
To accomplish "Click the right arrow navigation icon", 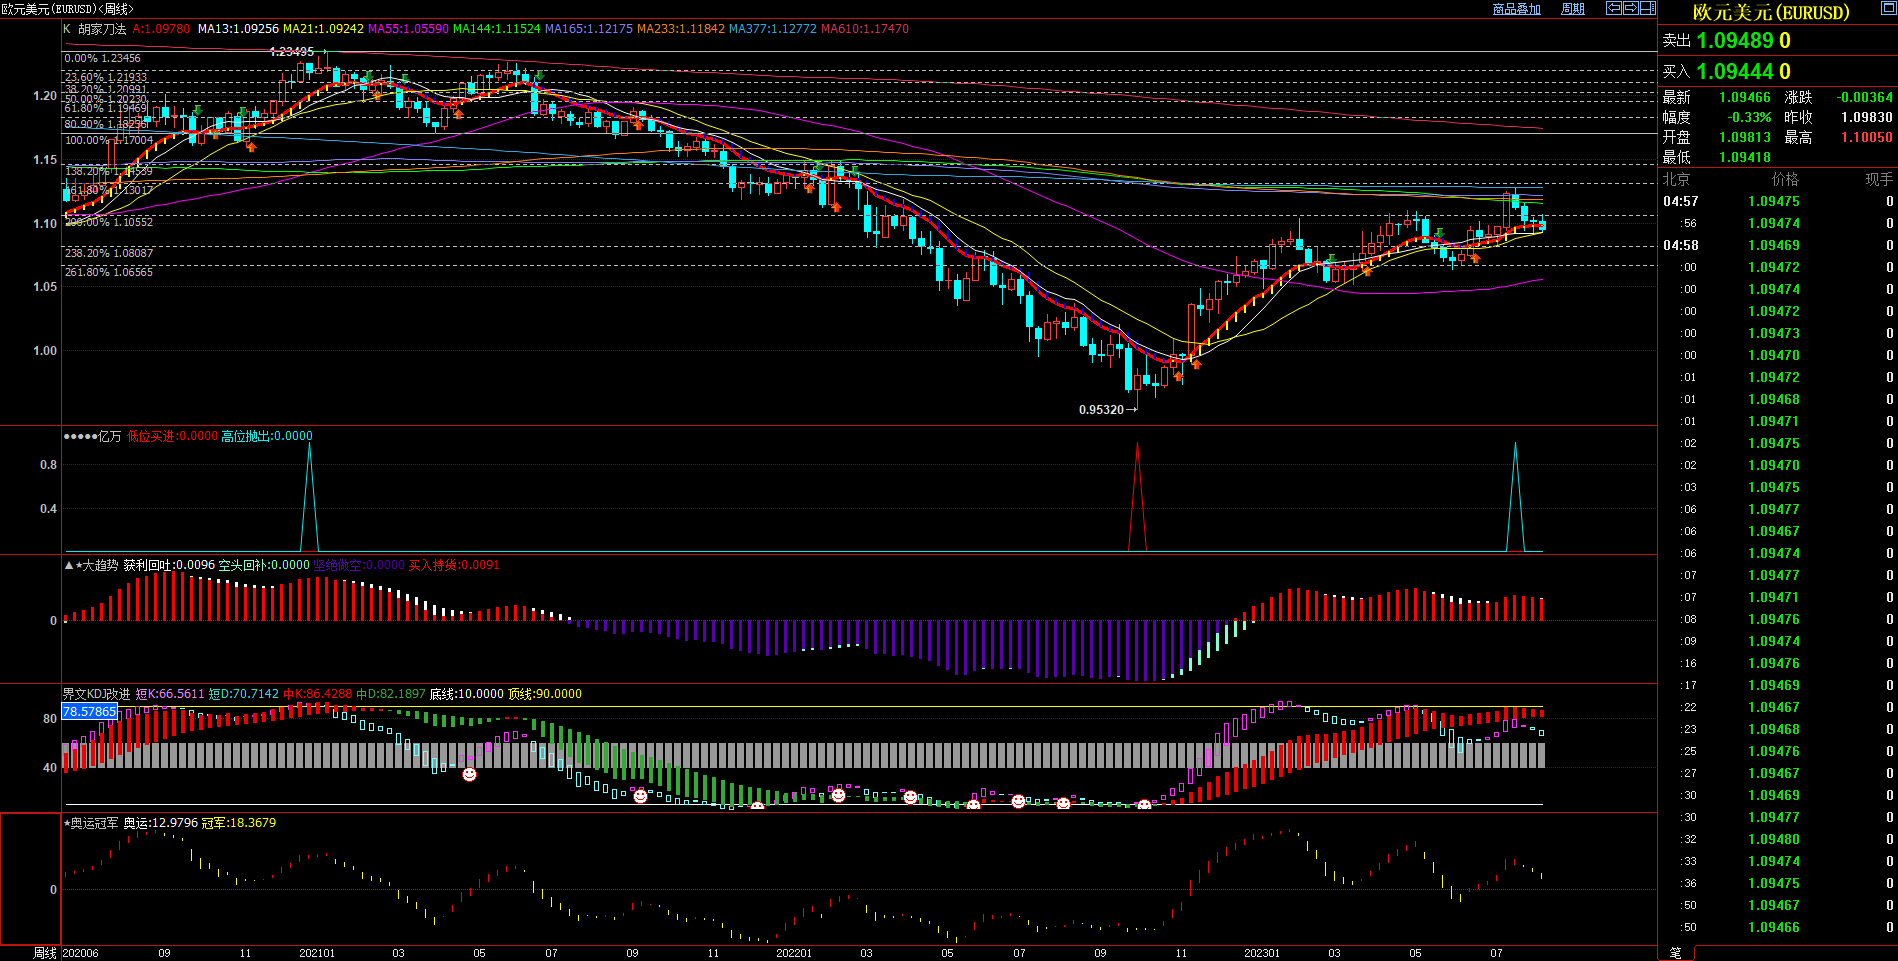I will pyautogui.click(x=1630, y=8).
